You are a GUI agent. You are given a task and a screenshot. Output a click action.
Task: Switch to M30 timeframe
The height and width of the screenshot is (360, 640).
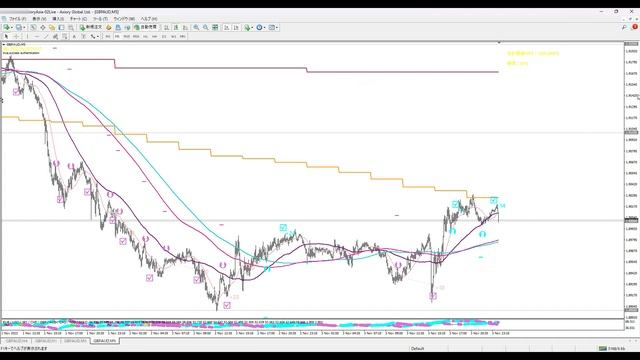[136, 36]
